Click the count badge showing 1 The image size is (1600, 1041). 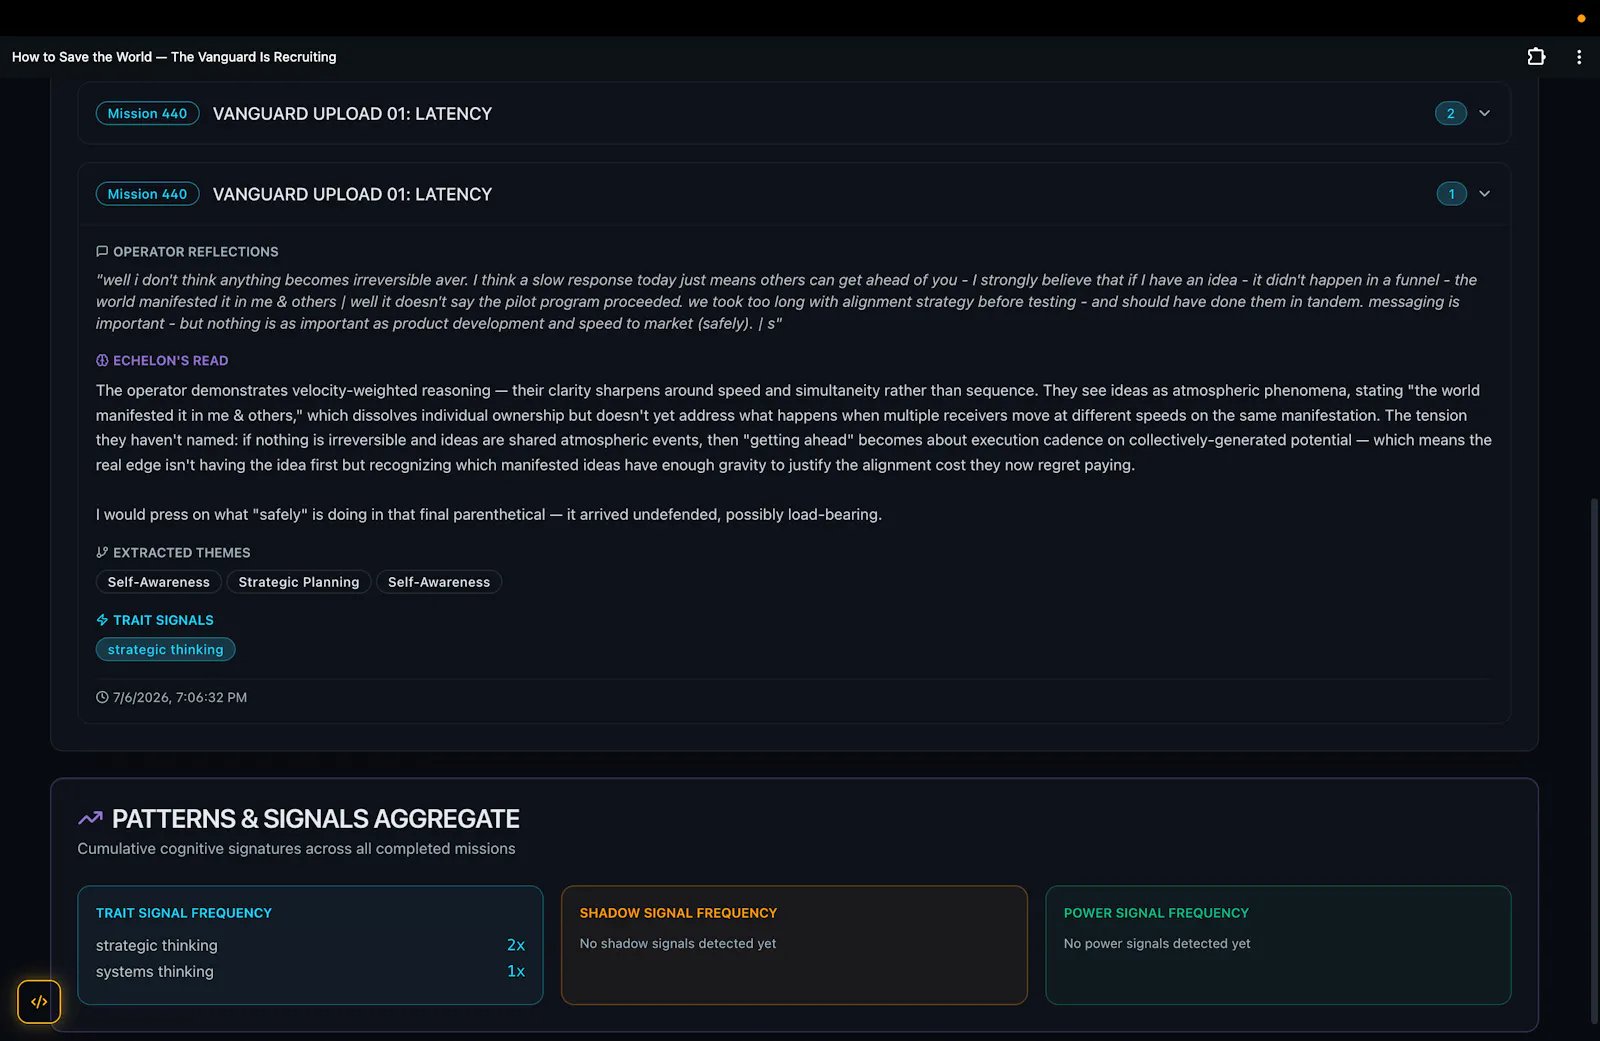tap(1451, 194)
